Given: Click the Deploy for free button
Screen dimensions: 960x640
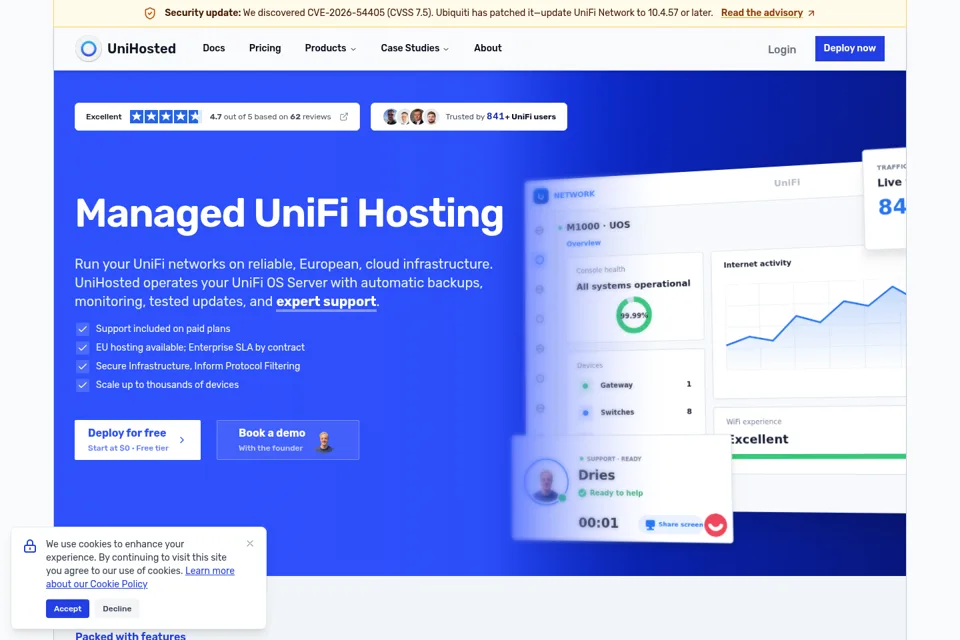Looking at the screenshot, I should [x=138, y=440].
